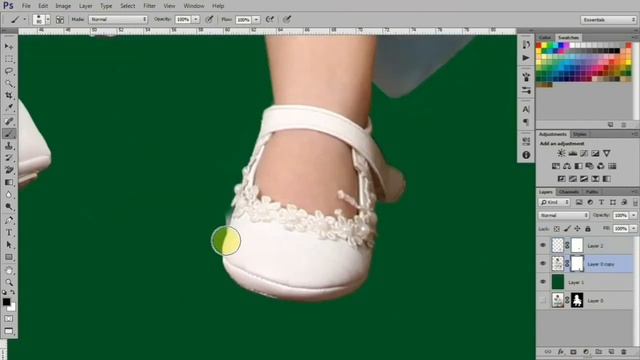The height and width of the screenshot is (360, 640).
Task: Select the History Brush tool
Action: (x=9, y=158)
